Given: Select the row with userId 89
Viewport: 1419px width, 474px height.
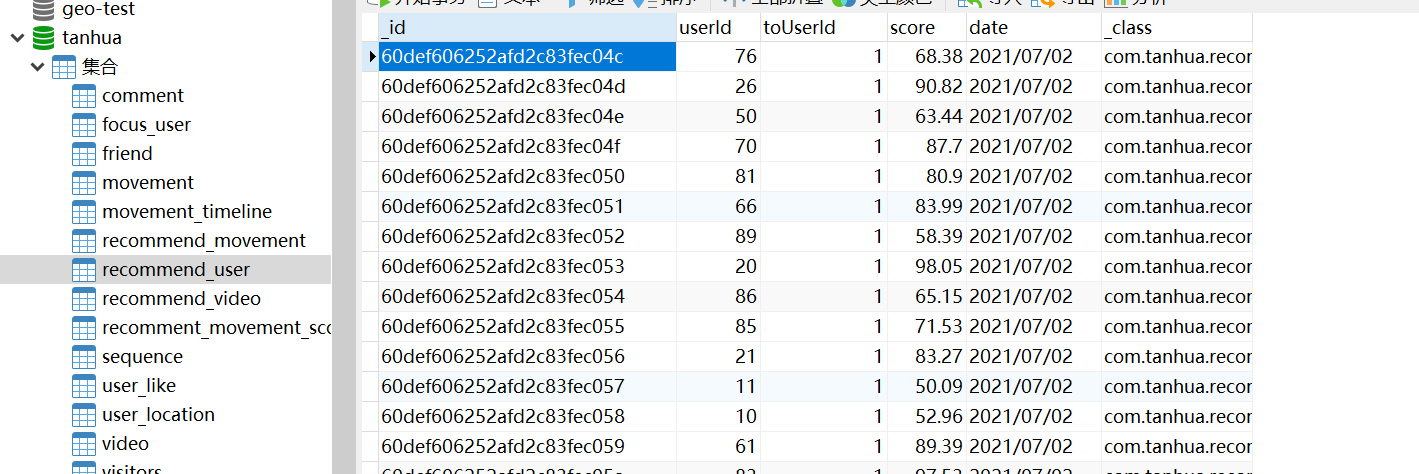Looking at the screenshot, I should [x=815, y=237].
